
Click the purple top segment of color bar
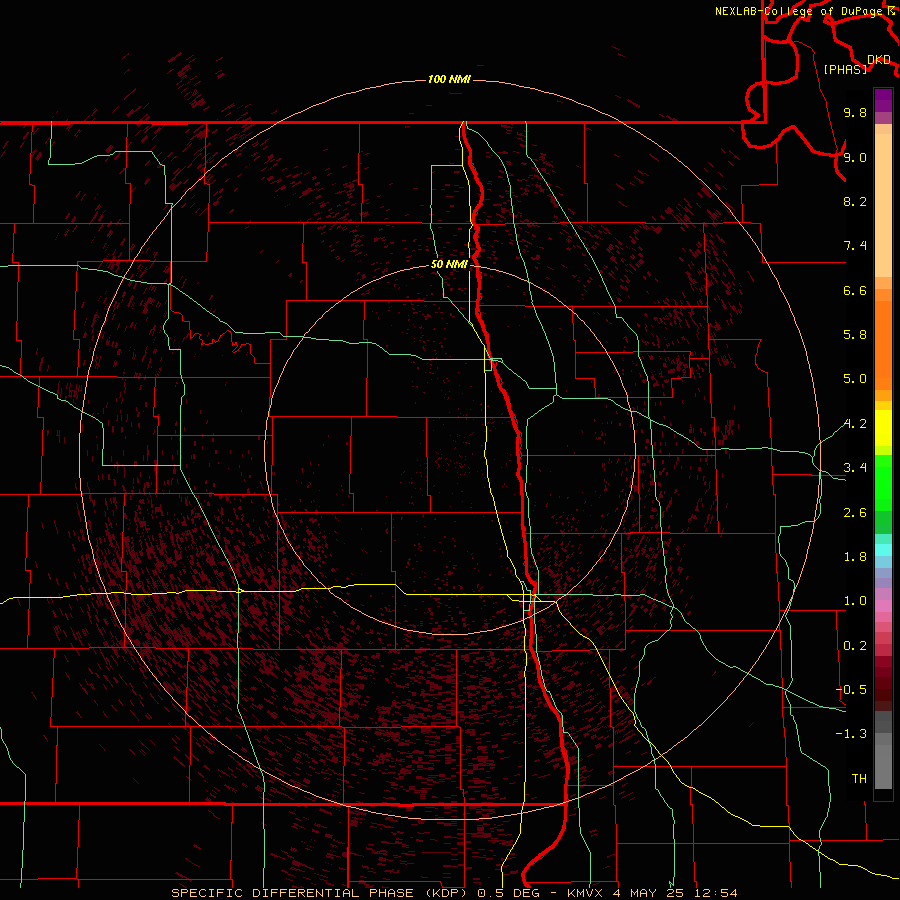point(883,100)
